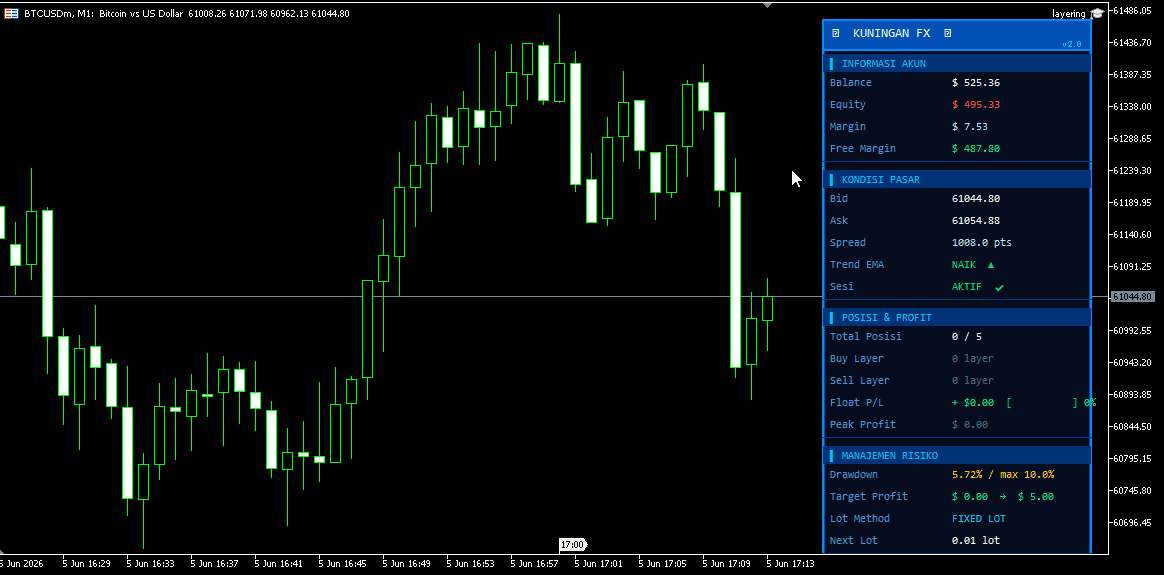This screenshot has width=1164, height=575.
Task: Click the Free Margin label
Action: click(863, 148)
